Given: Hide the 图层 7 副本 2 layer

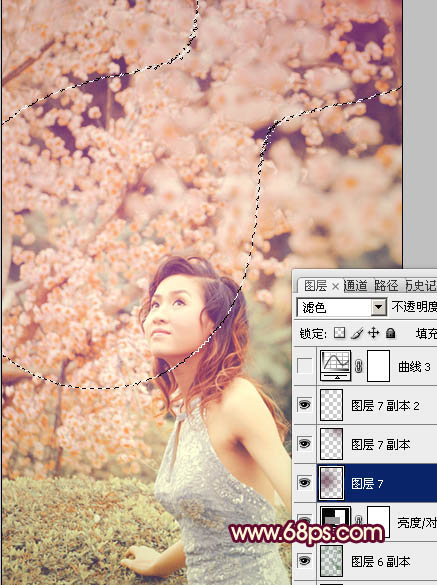Looking at the screenshot, I should [x=305, y=405].
